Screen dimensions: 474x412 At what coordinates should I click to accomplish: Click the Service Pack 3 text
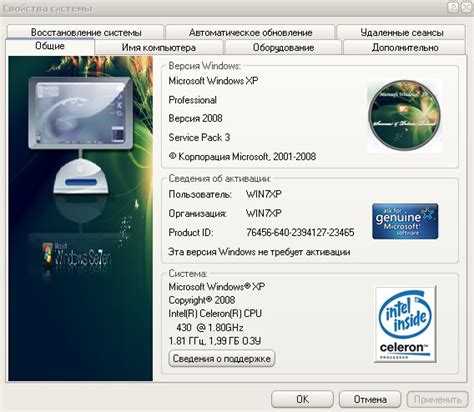[199, 137]
